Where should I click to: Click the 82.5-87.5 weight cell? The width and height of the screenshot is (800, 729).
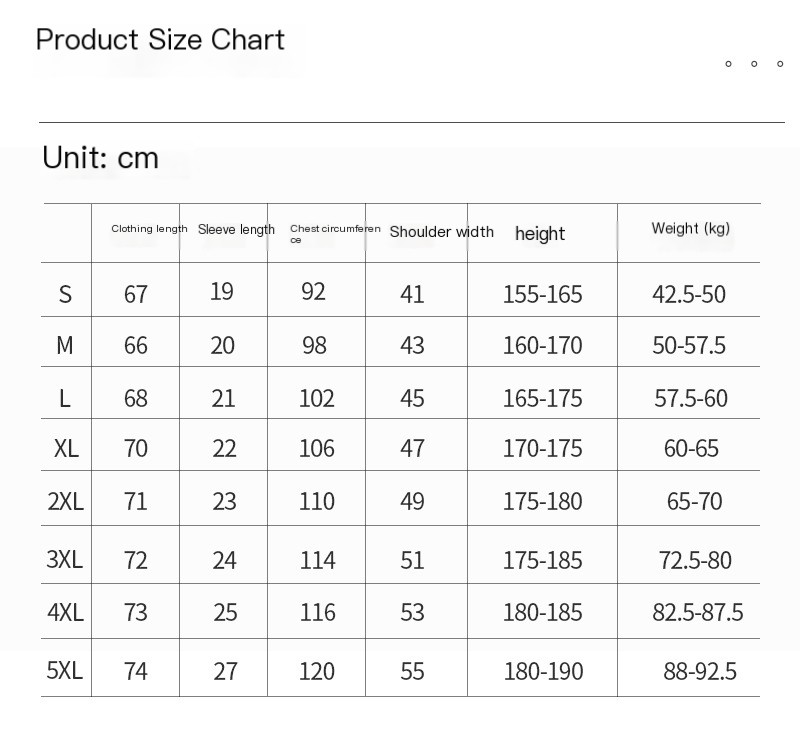[x=697, y=612]
